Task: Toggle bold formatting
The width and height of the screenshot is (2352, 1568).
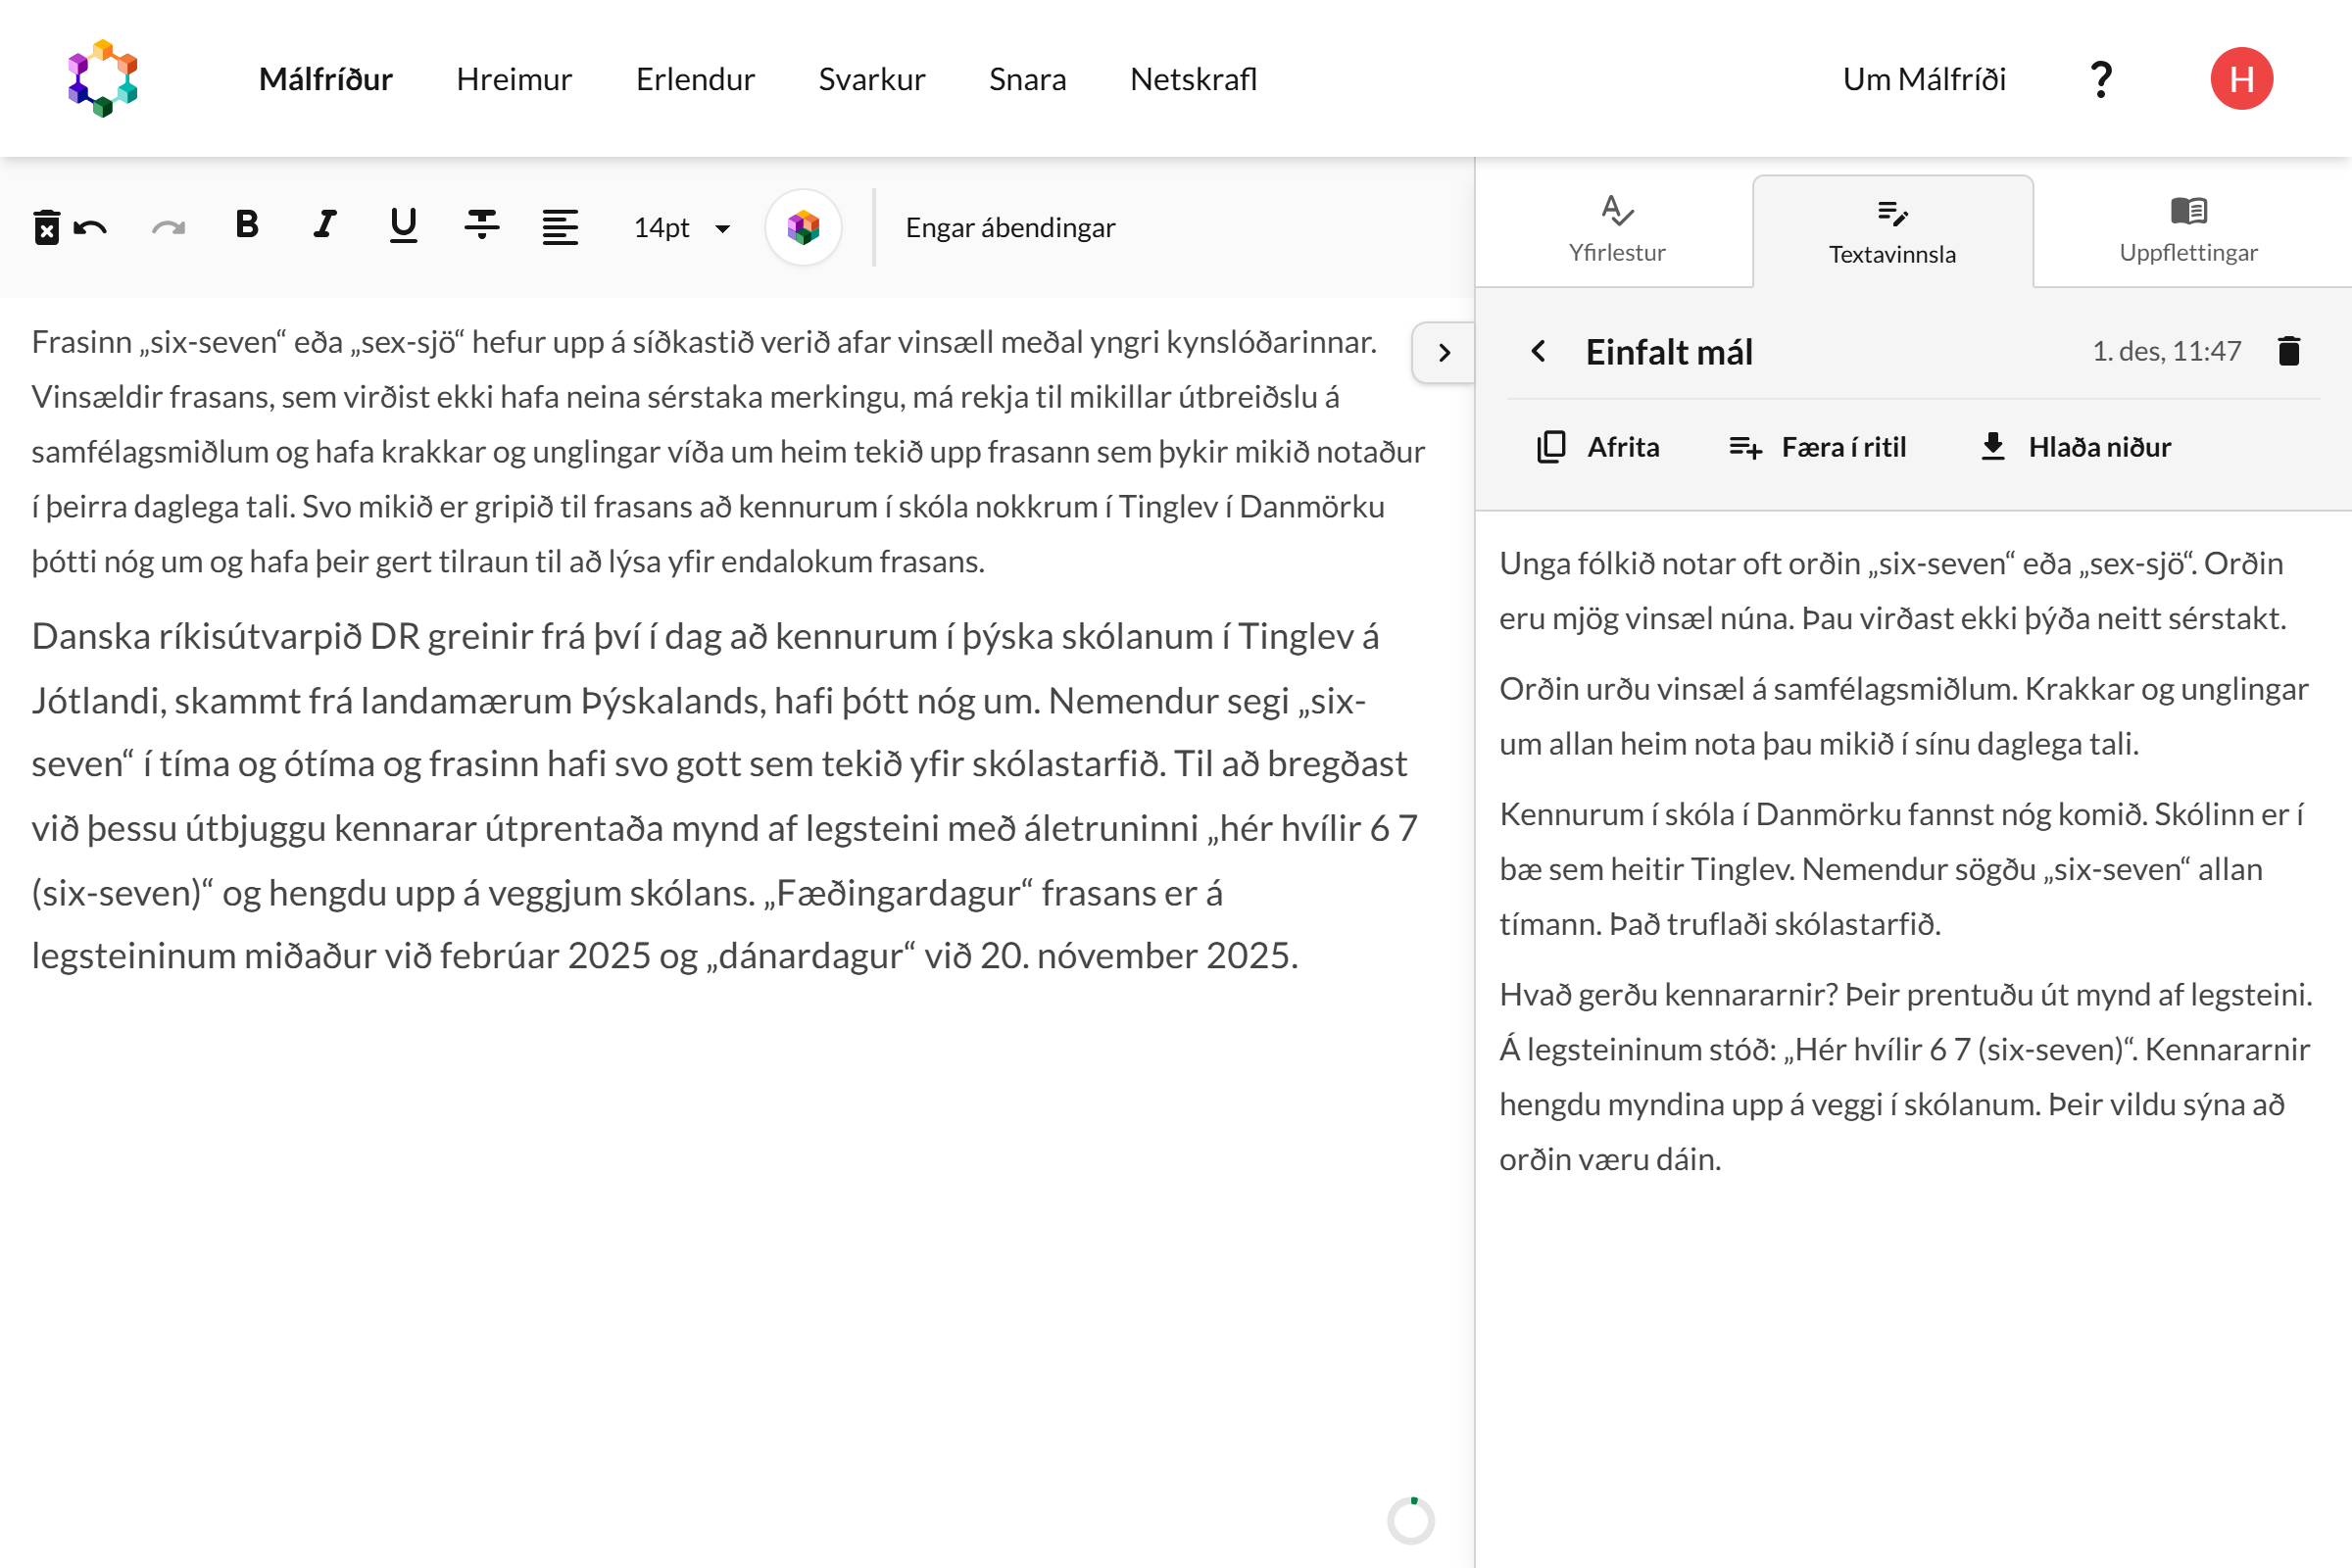Action: point(247,225)
